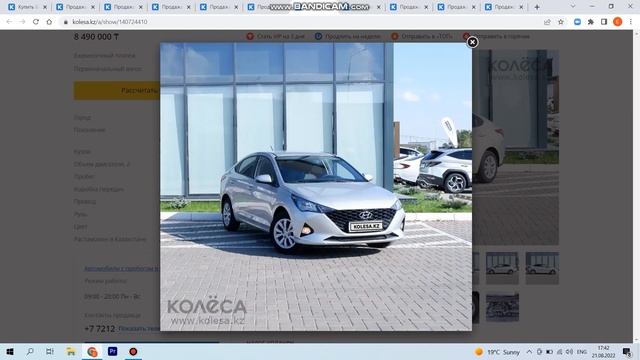Image resolution: width=640 pixels, height=360 pixels.
Task: Bookmark this page with the star
Action: [x=561, y=22]
